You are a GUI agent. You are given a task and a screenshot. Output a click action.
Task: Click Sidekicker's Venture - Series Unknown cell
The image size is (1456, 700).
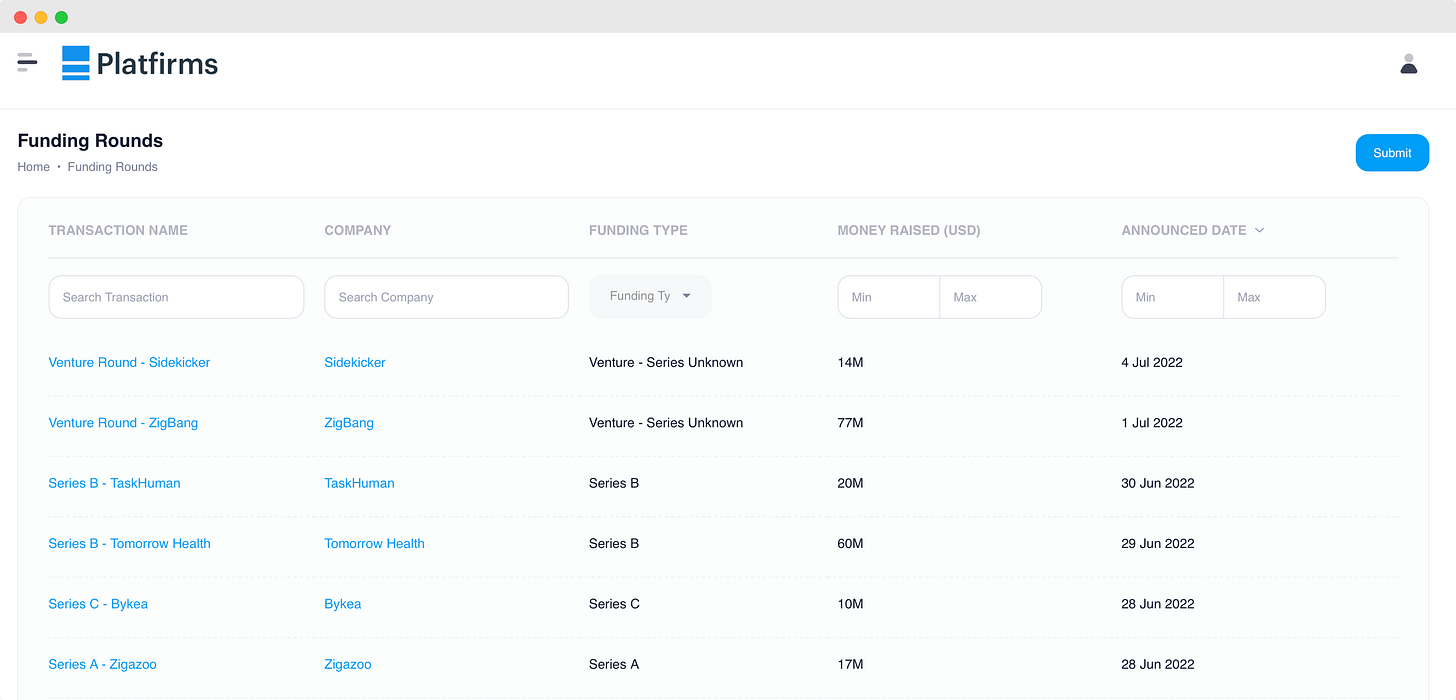(666, 362)
